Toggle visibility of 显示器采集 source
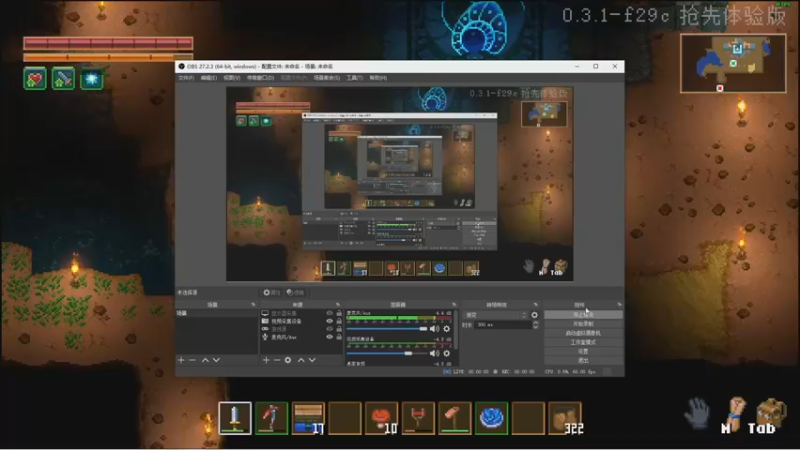Image resolution: width=800 pixels, height=450 pixels. (330, 313)
